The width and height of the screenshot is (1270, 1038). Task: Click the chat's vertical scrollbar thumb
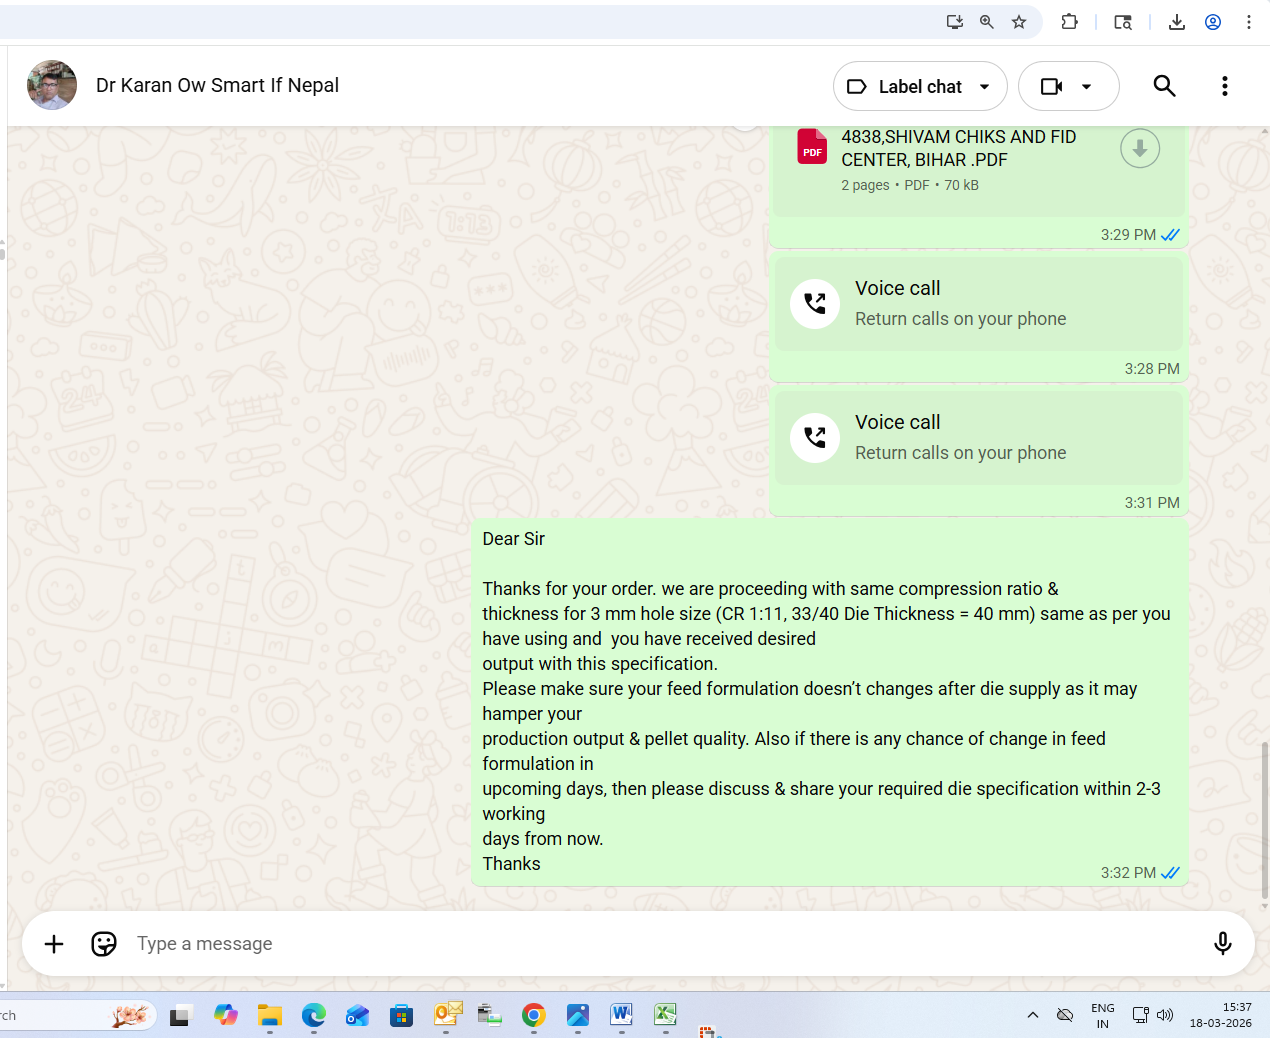tap(1264, 820)
